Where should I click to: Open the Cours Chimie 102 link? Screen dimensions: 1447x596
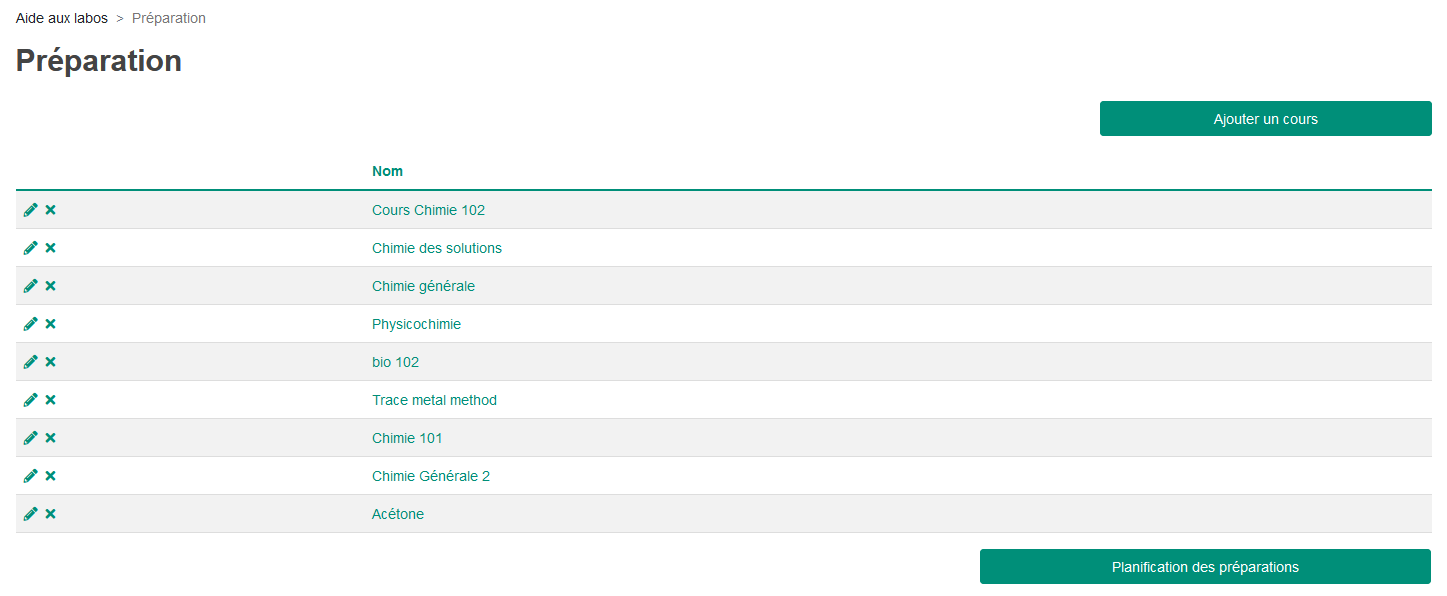coord(428,210)
